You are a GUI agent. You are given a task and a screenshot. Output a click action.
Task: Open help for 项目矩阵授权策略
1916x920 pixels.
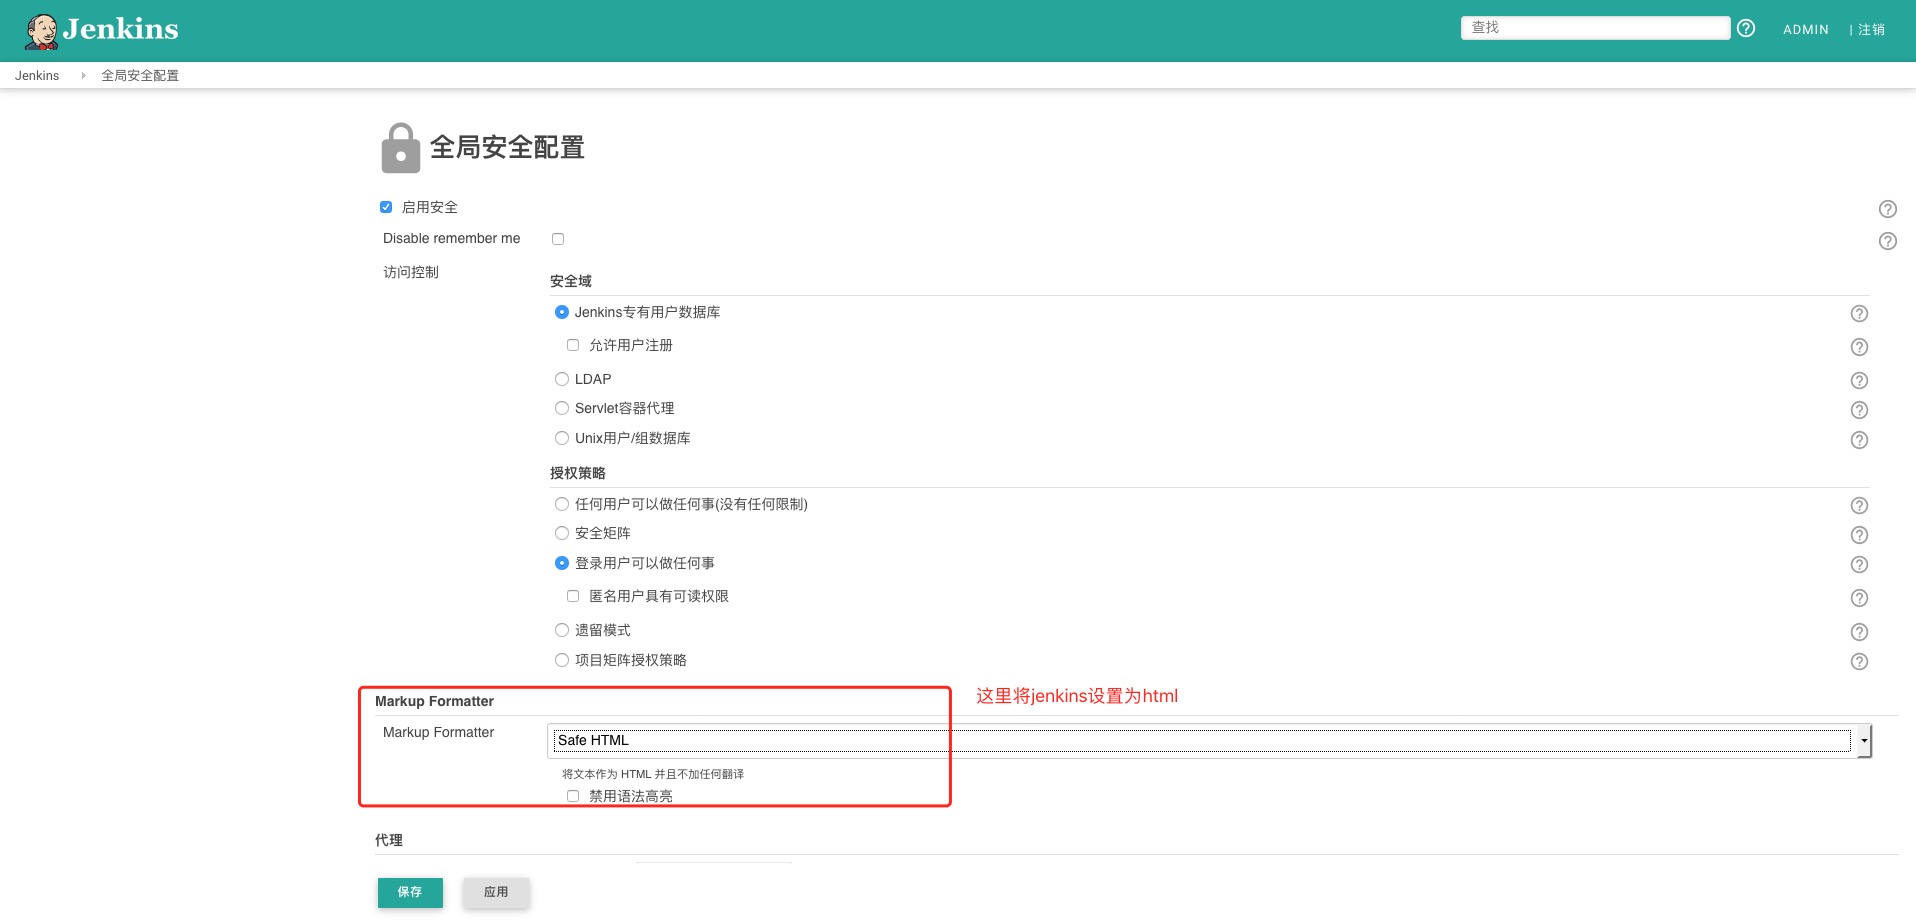pyautogui.click(x=1859, y=662)
